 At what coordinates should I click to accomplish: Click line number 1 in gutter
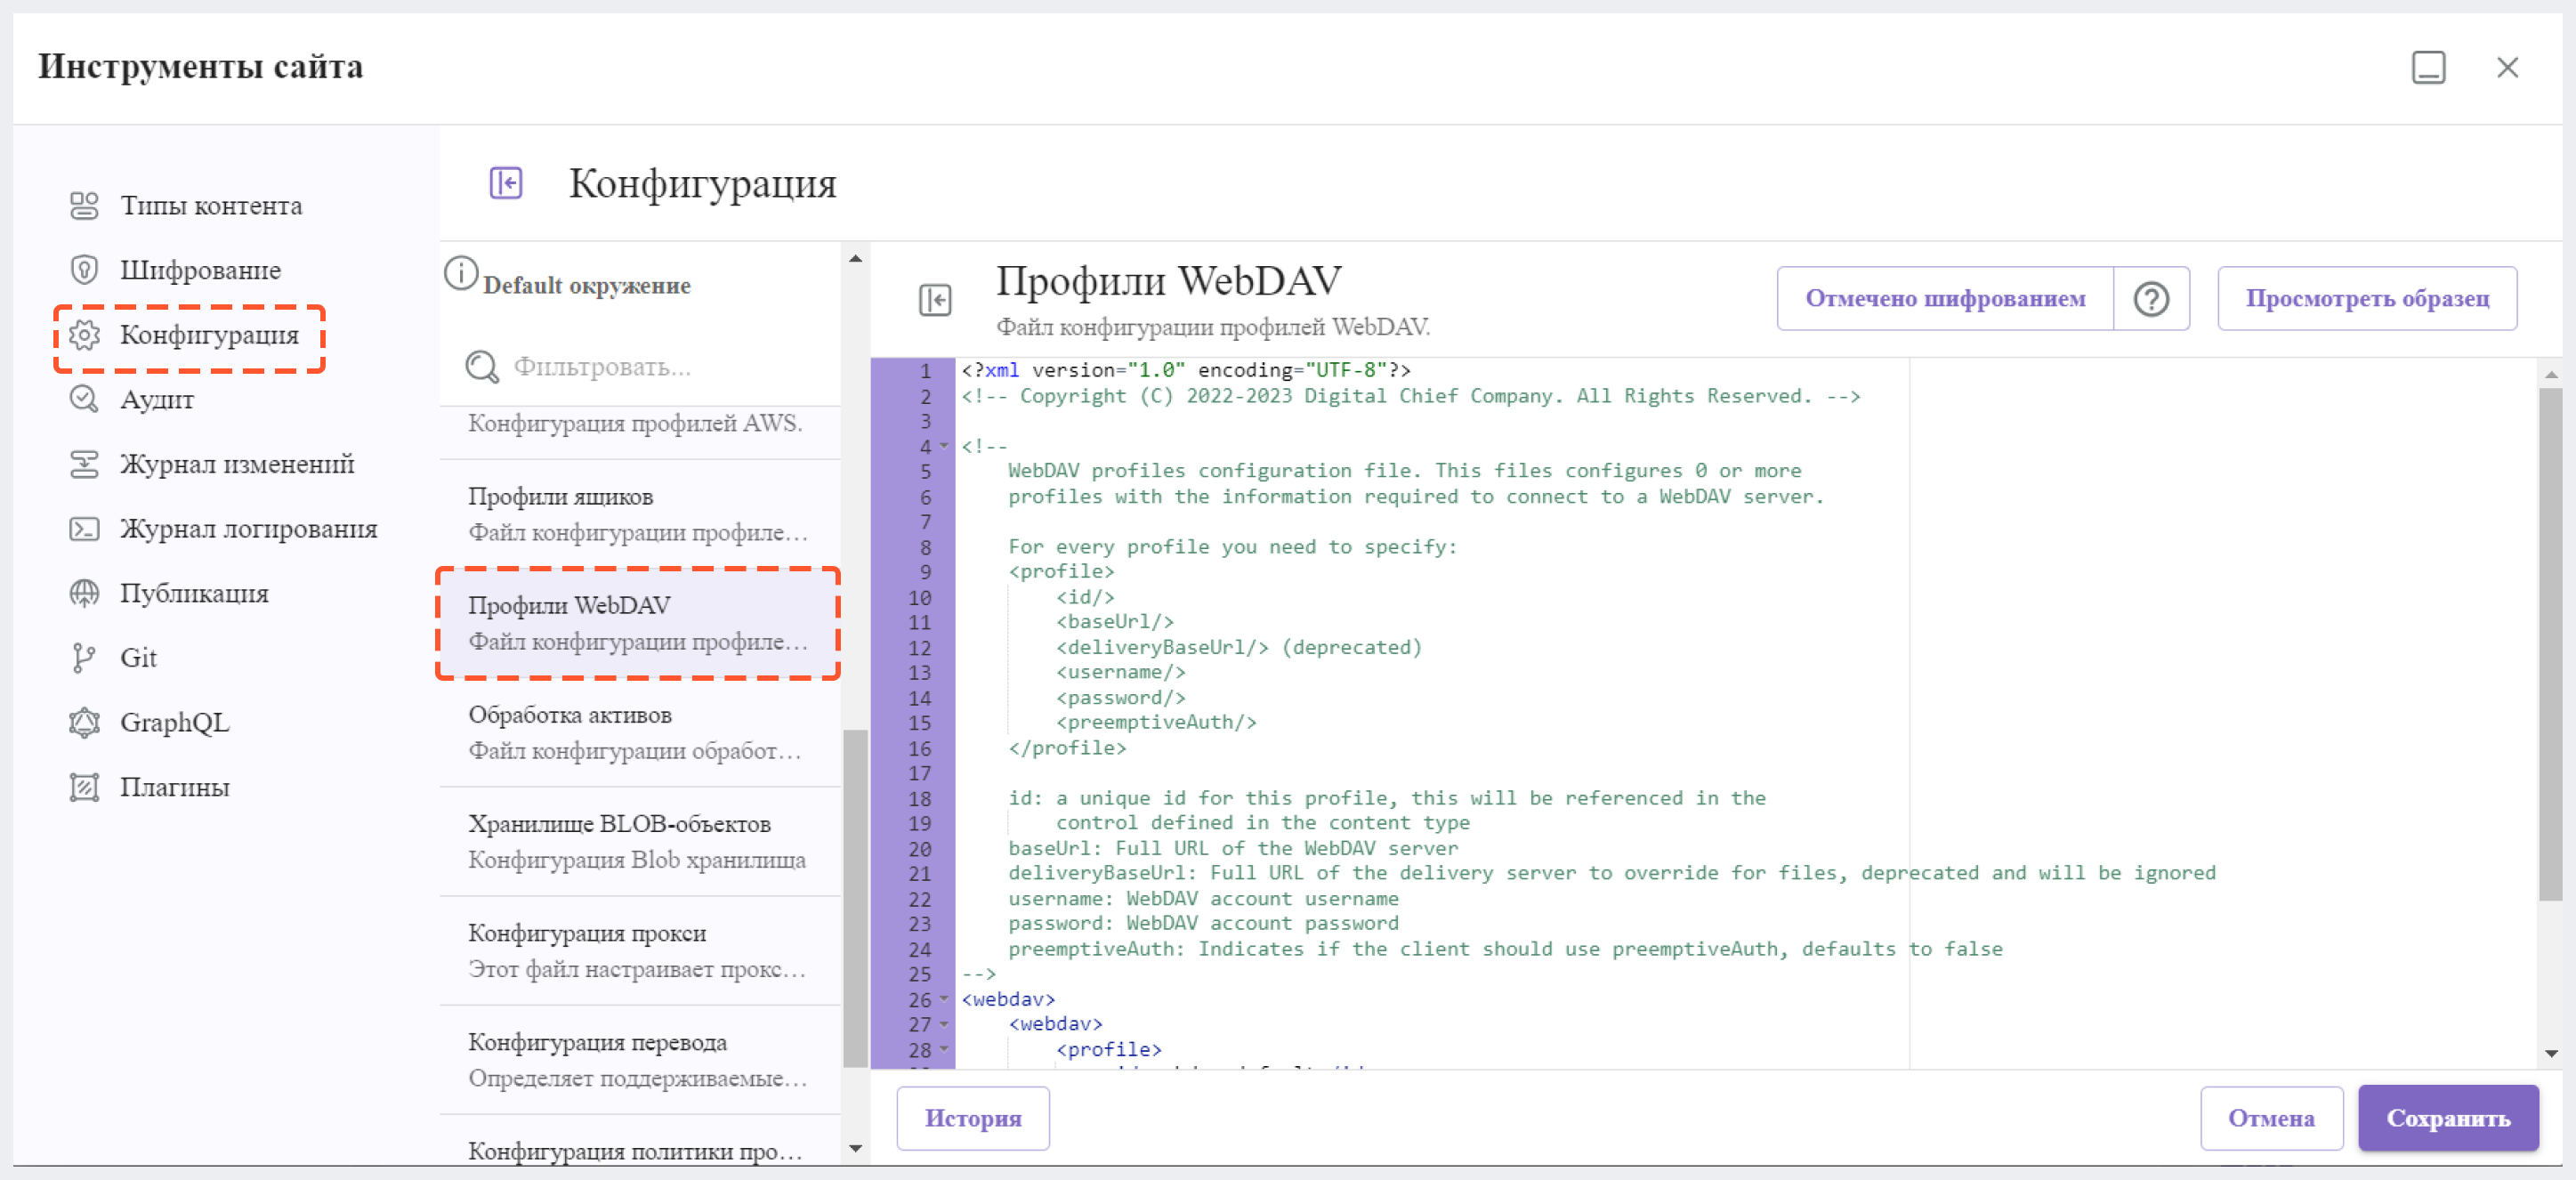925,371
